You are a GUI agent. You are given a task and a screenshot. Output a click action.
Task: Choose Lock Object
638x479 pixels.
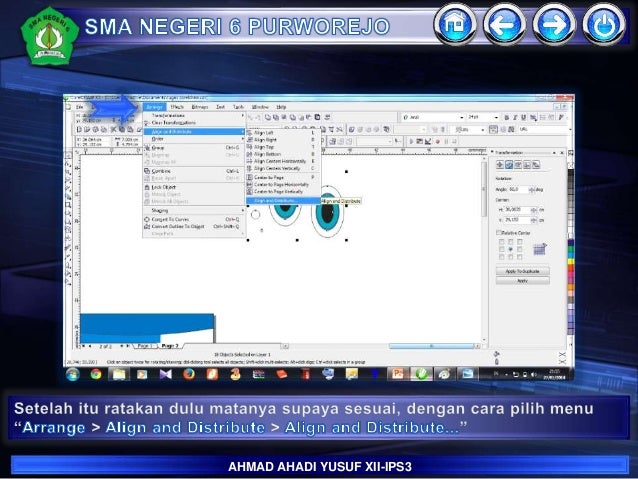pos(194,187)
